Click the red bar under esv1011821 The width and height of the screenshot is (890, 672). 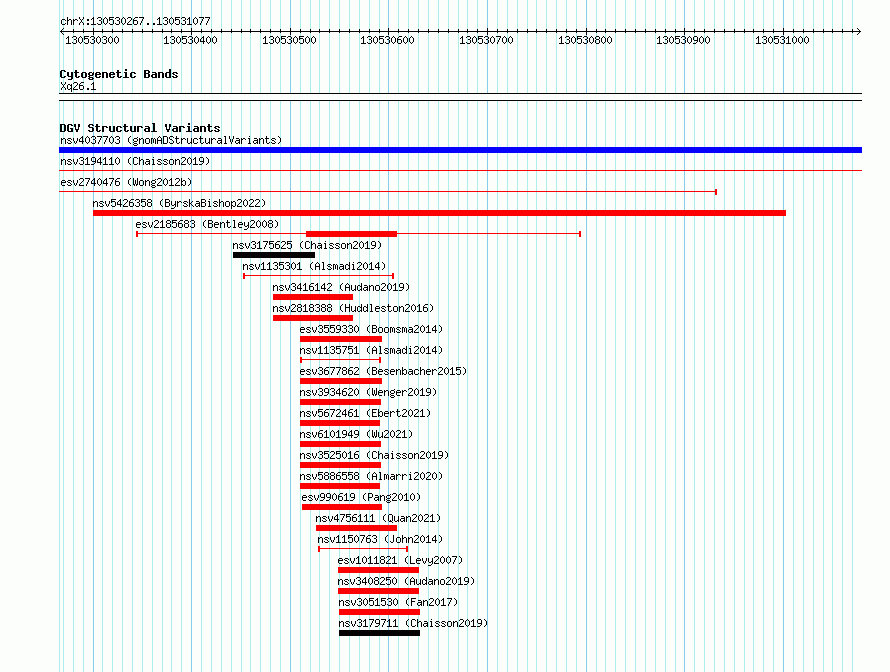coord(378,570)
